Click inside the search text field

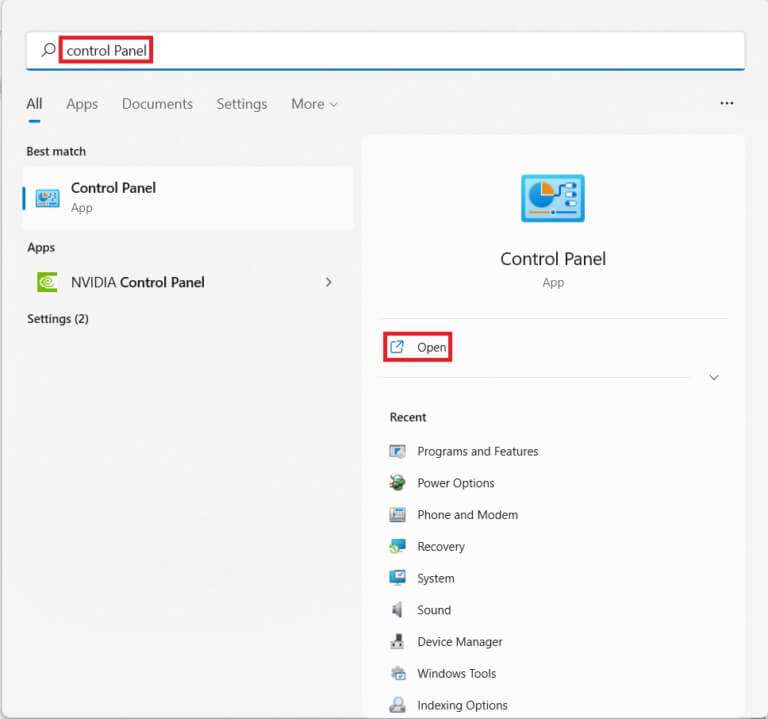[x=385, y=50]
